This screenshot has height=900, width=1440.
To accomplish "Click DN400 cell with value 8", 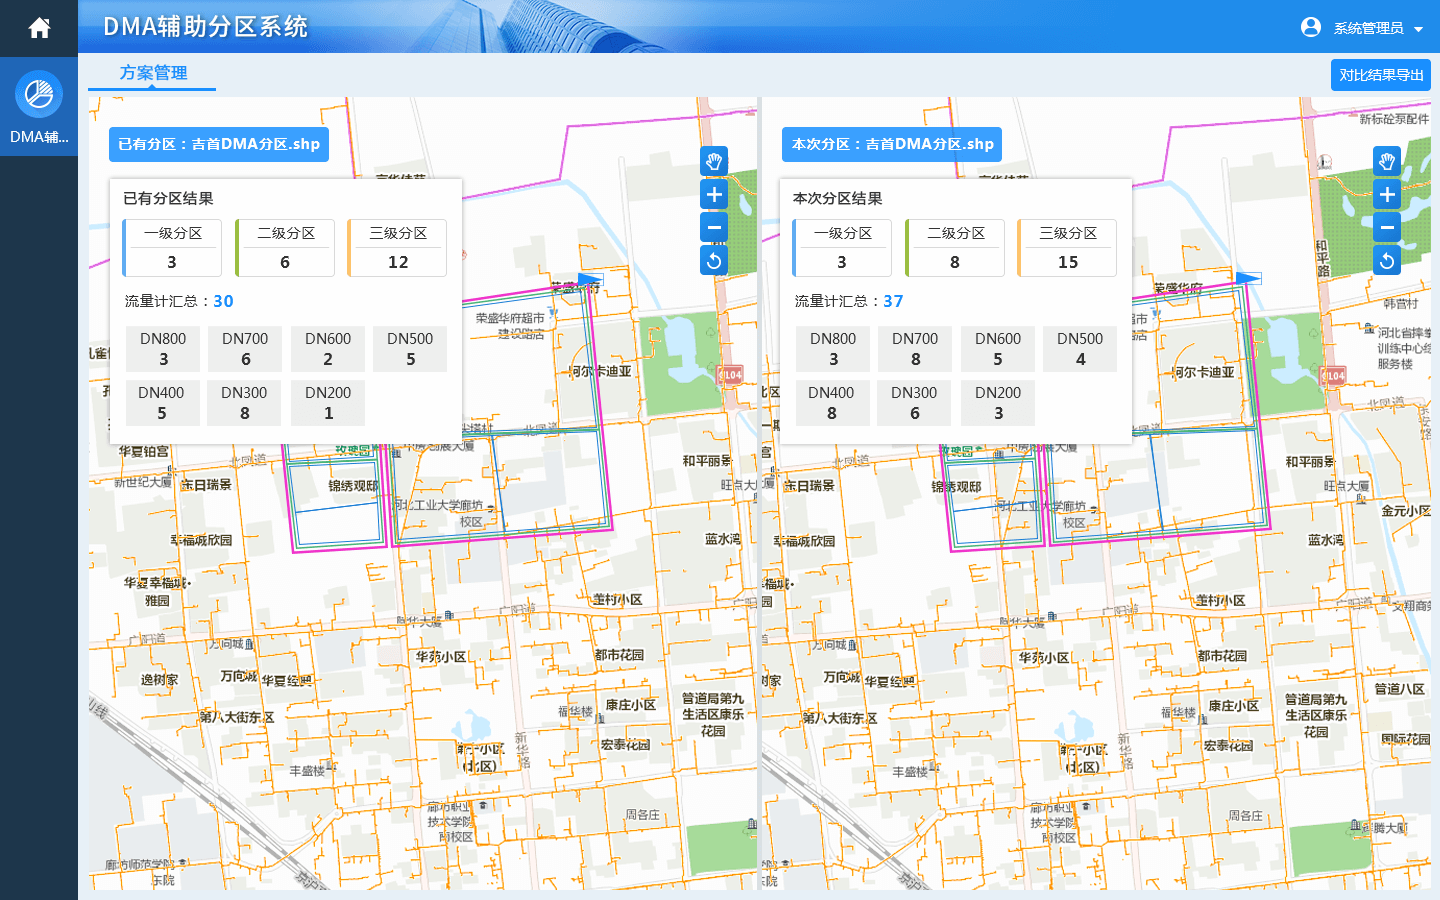I will (833, 403).
